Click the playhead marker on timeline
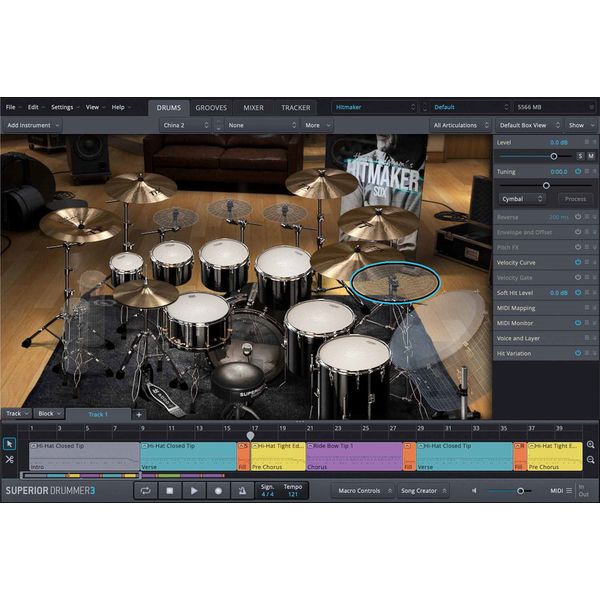 click(250, 436)
